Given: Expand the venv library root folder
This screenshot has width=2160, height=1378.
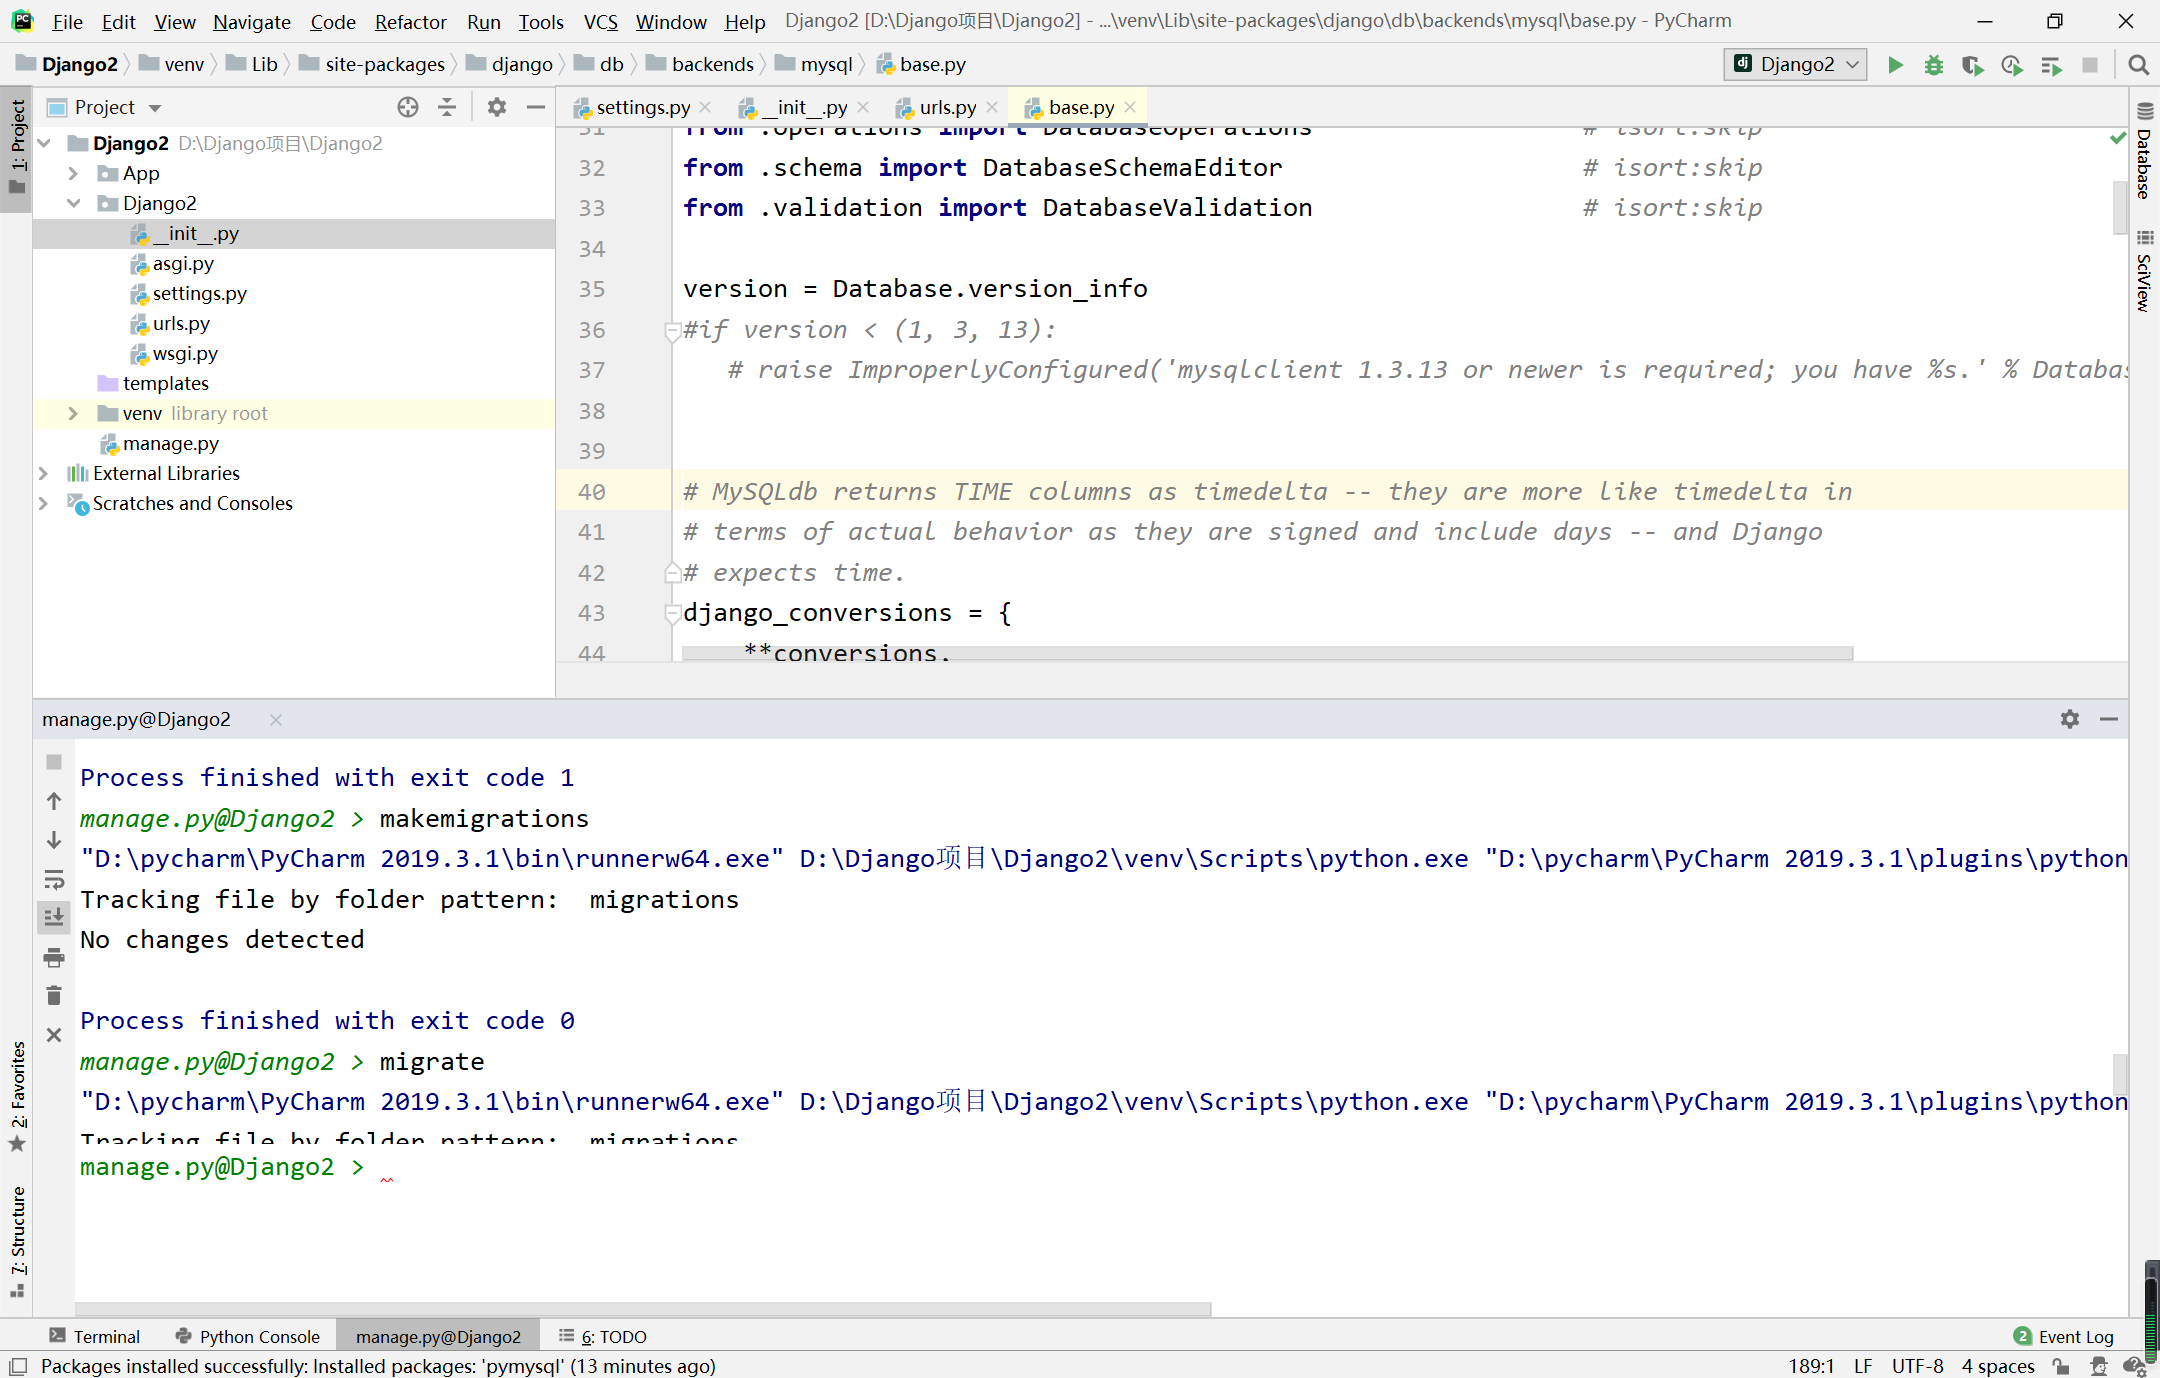Looking at the screenshot, I should coord(73,413).
